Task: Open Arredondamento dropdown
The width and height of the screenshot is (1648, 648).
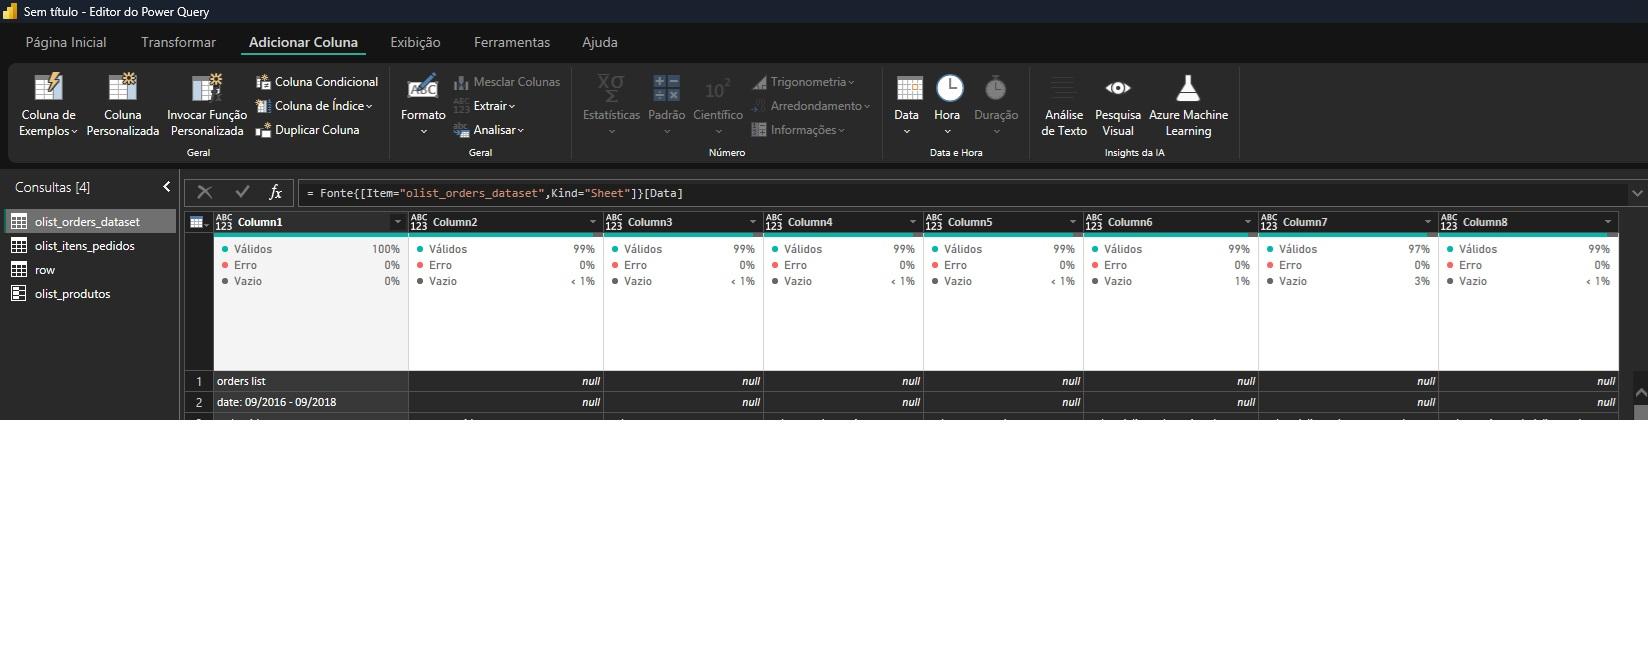Action: [x=811, y=106]
